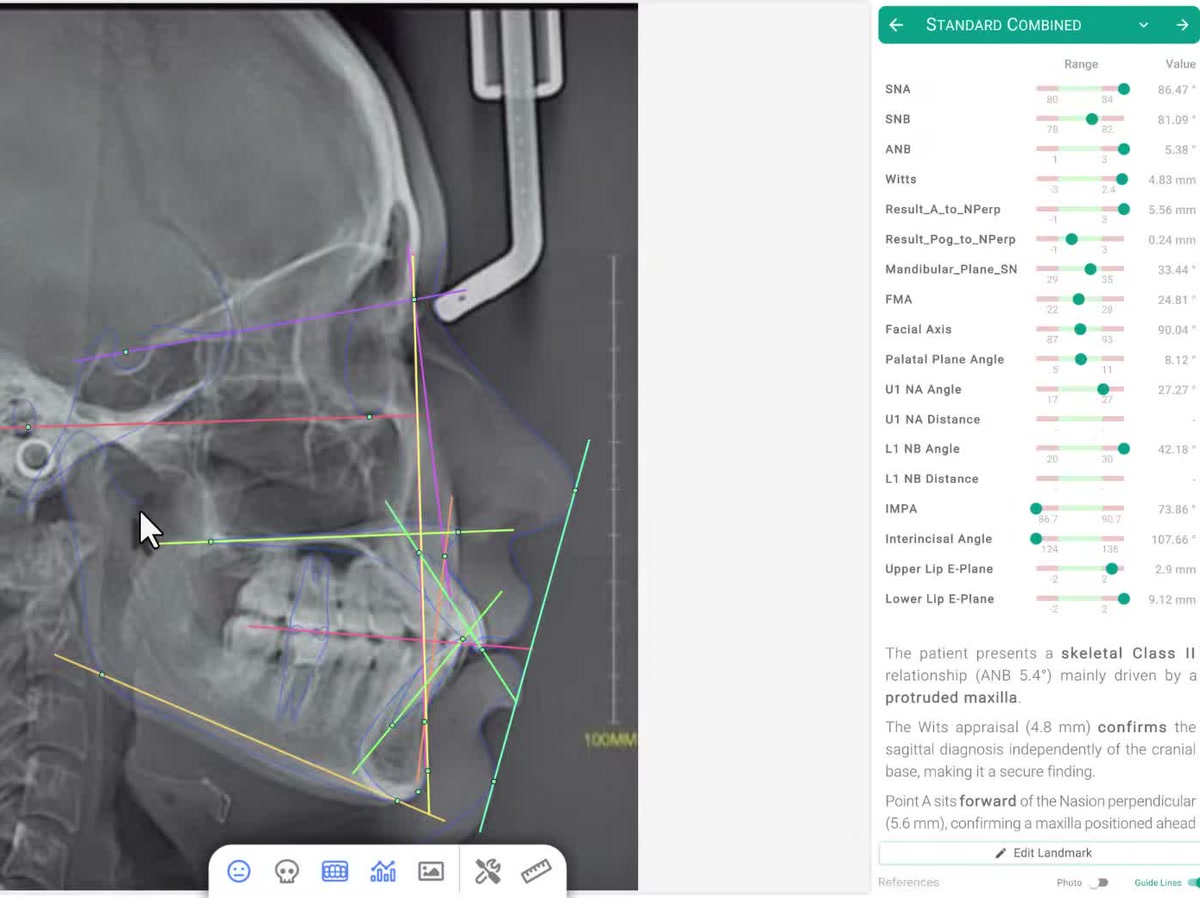Click the 5.38° ANB value
This screenshot has width=1200, height=898.
1180,150
